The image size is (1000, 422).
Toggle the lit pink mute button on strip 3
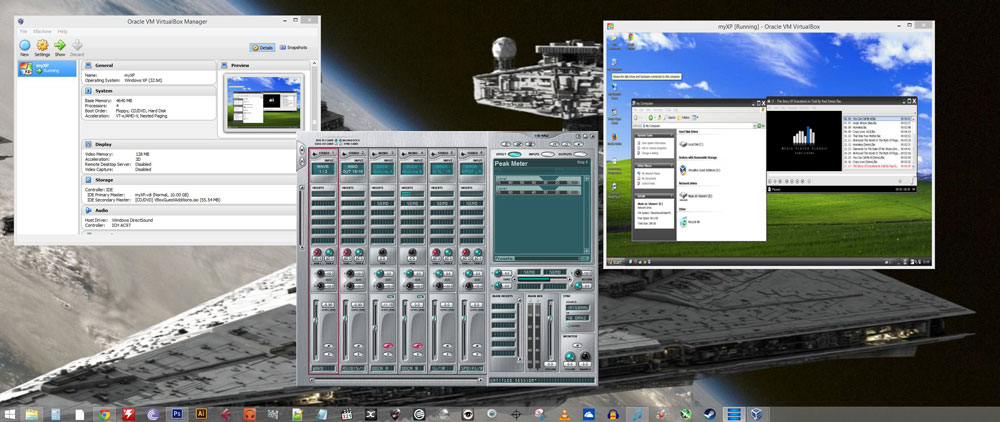coord(387,345)
